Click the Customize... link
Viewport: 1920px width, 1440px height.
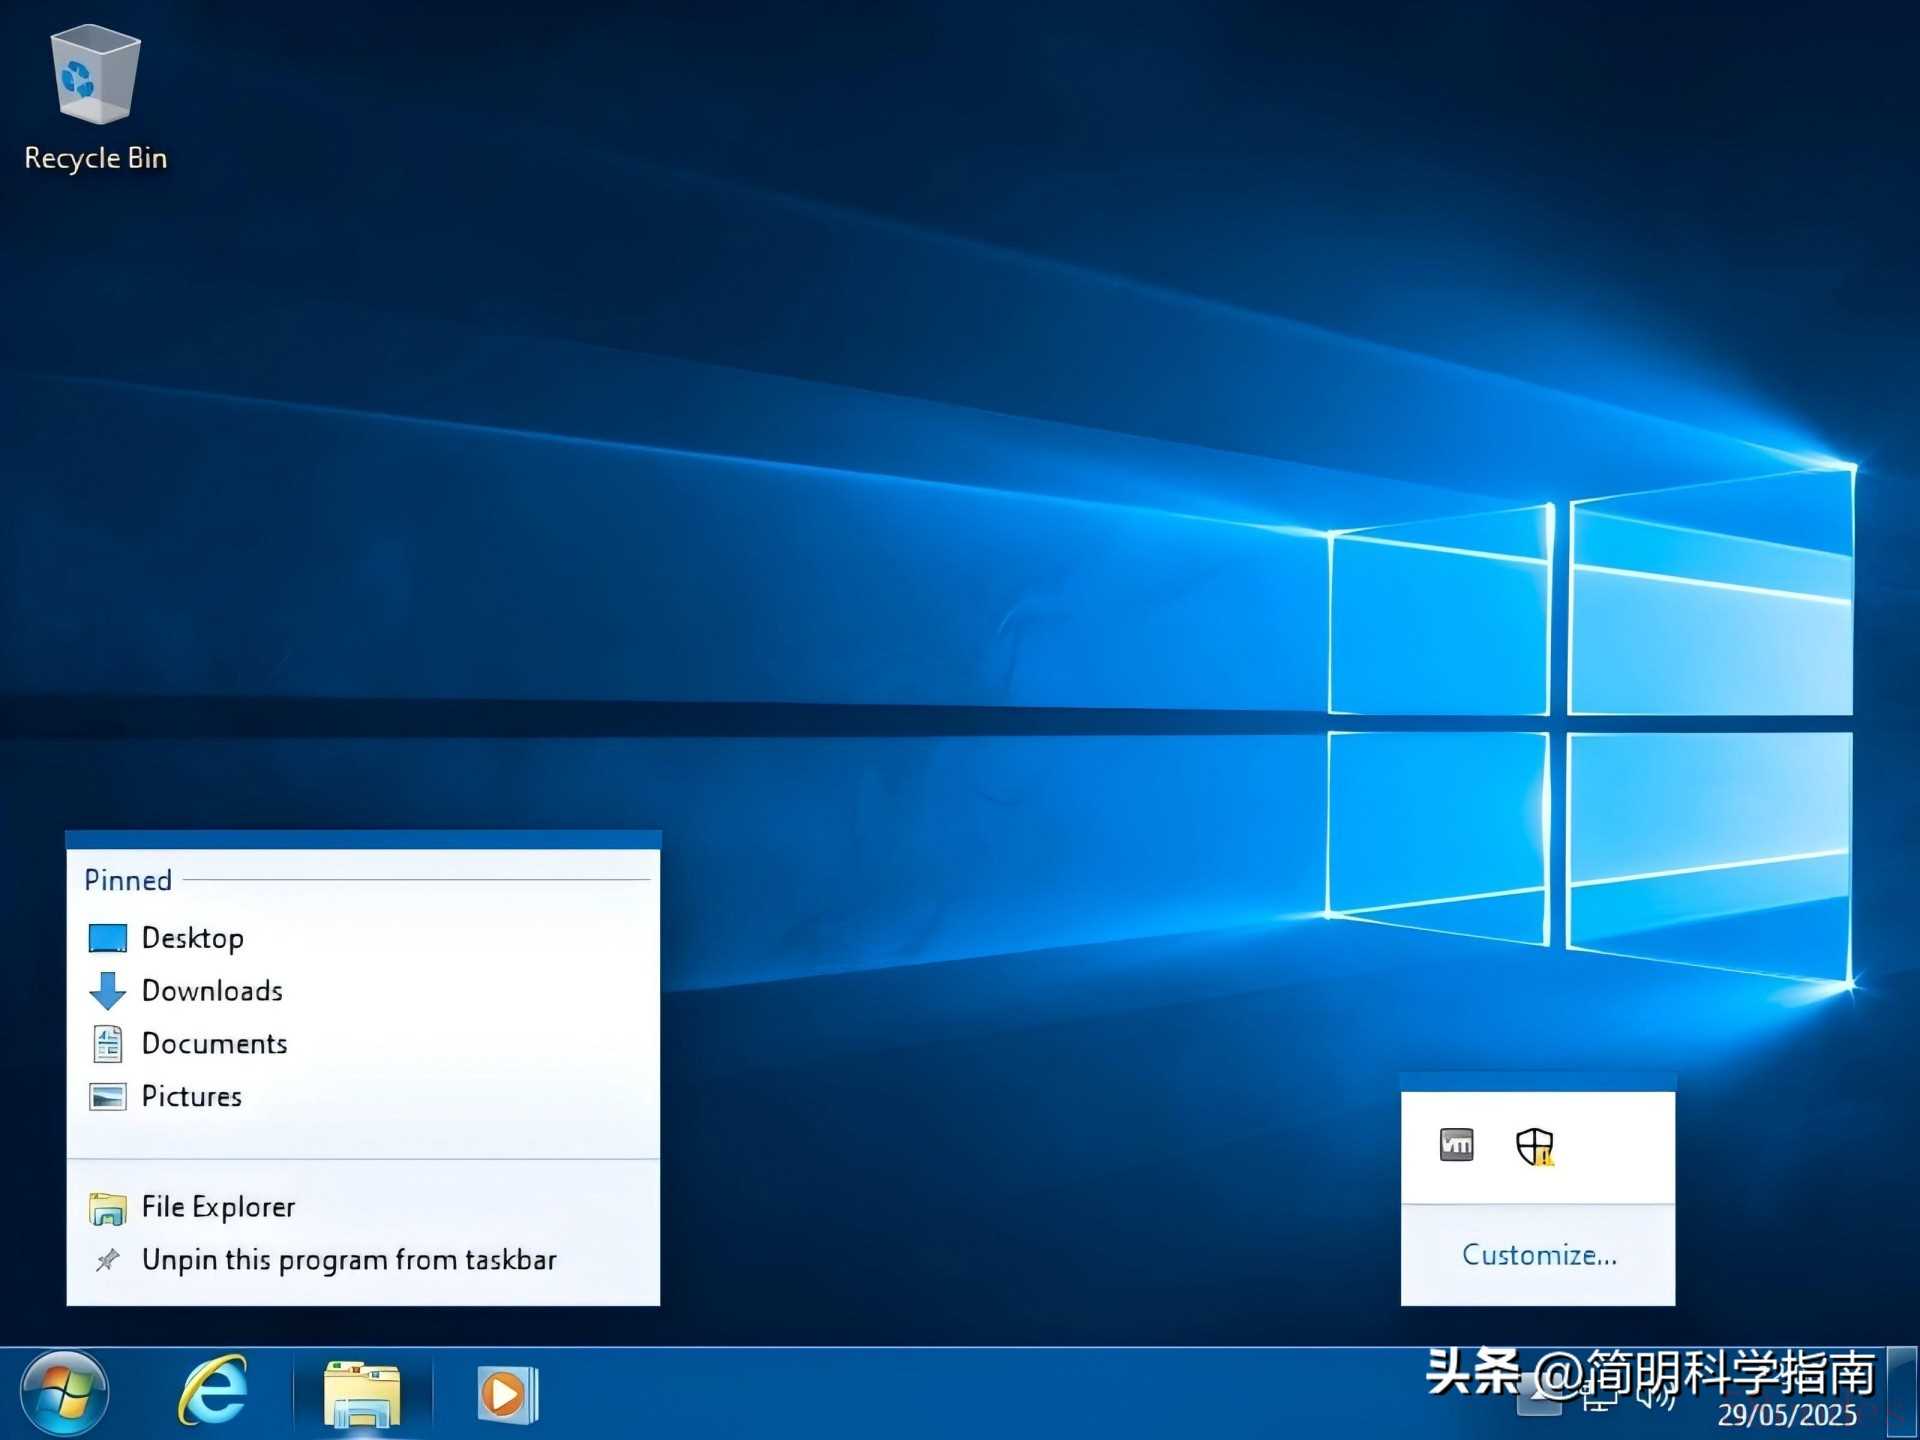[1538, 1255]
